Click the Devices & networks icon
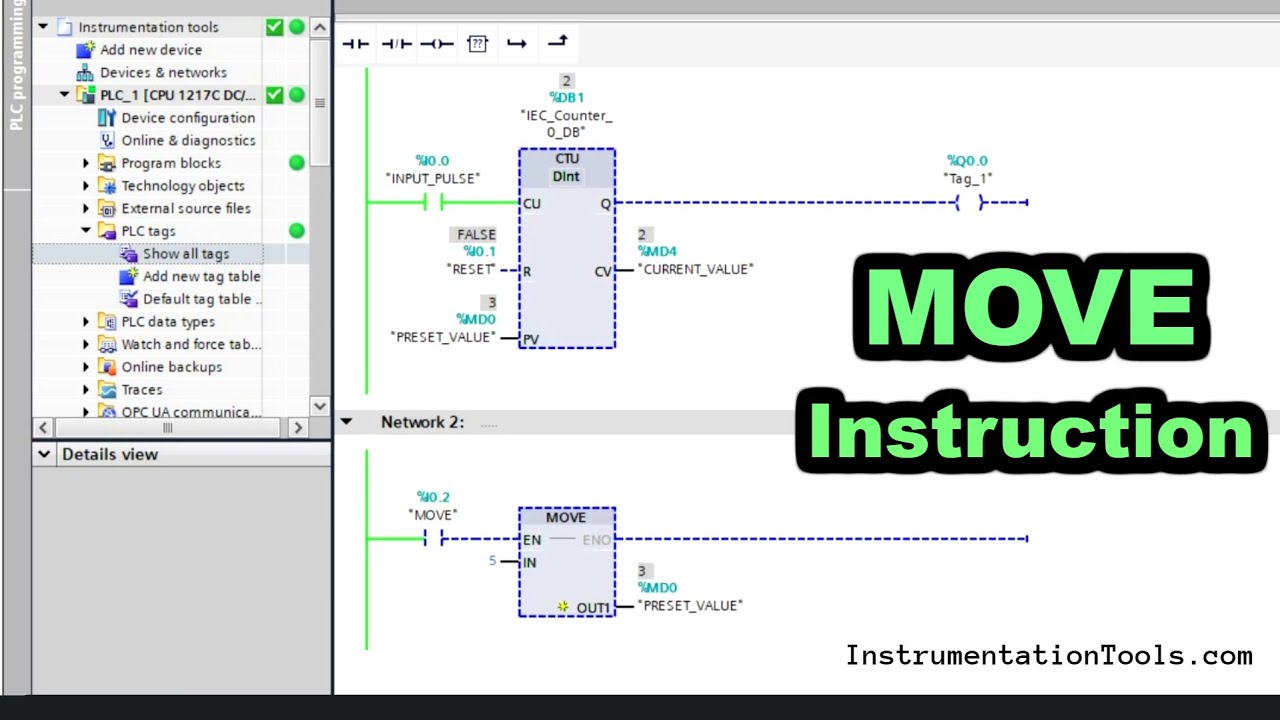 coord(86,72)
